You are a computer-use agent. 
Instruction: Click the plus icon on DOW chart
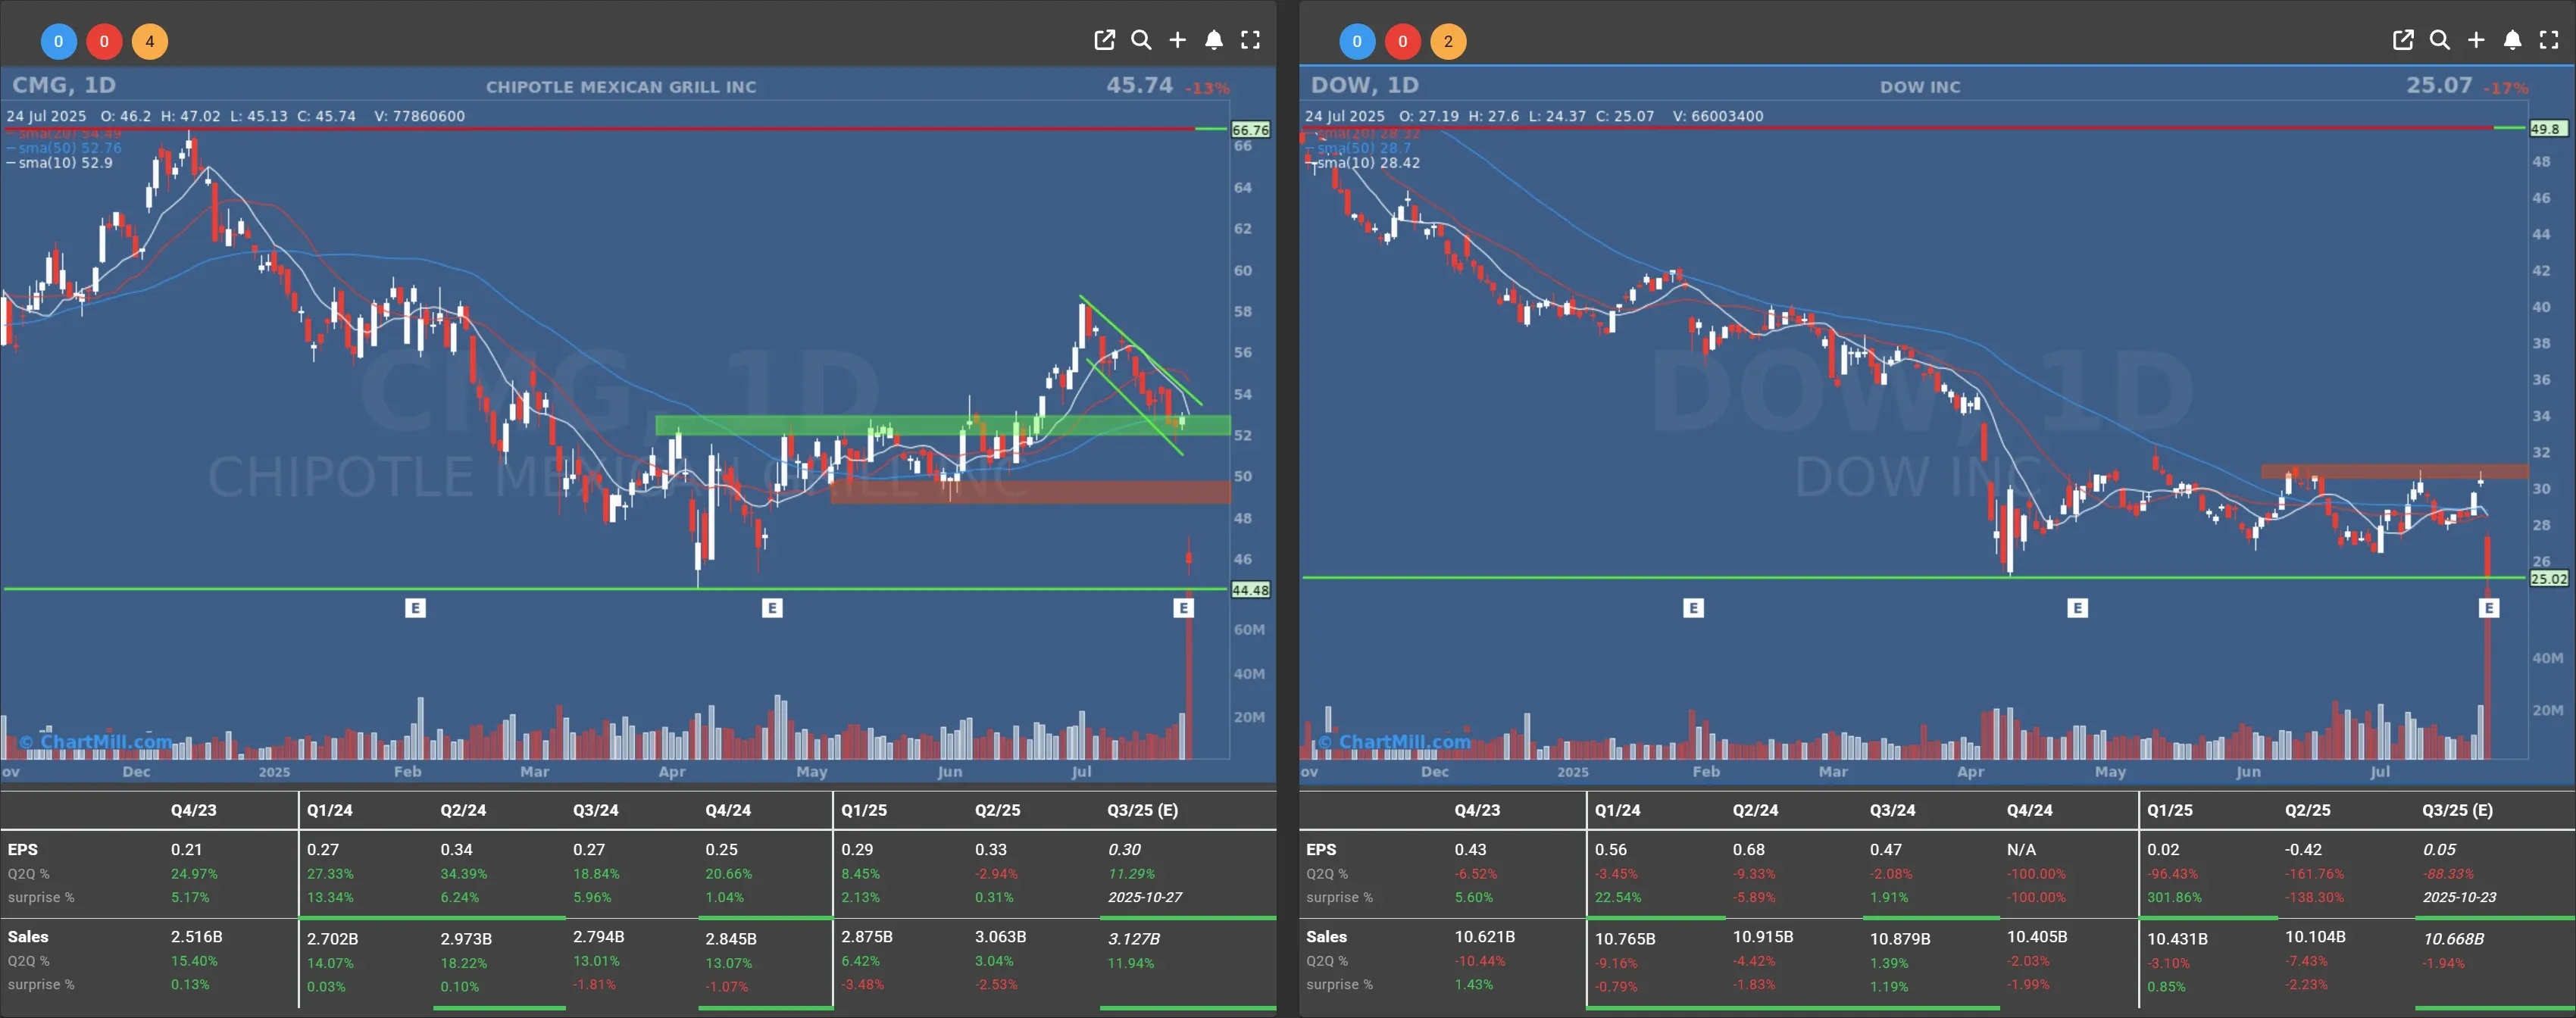coord(2476,40)
